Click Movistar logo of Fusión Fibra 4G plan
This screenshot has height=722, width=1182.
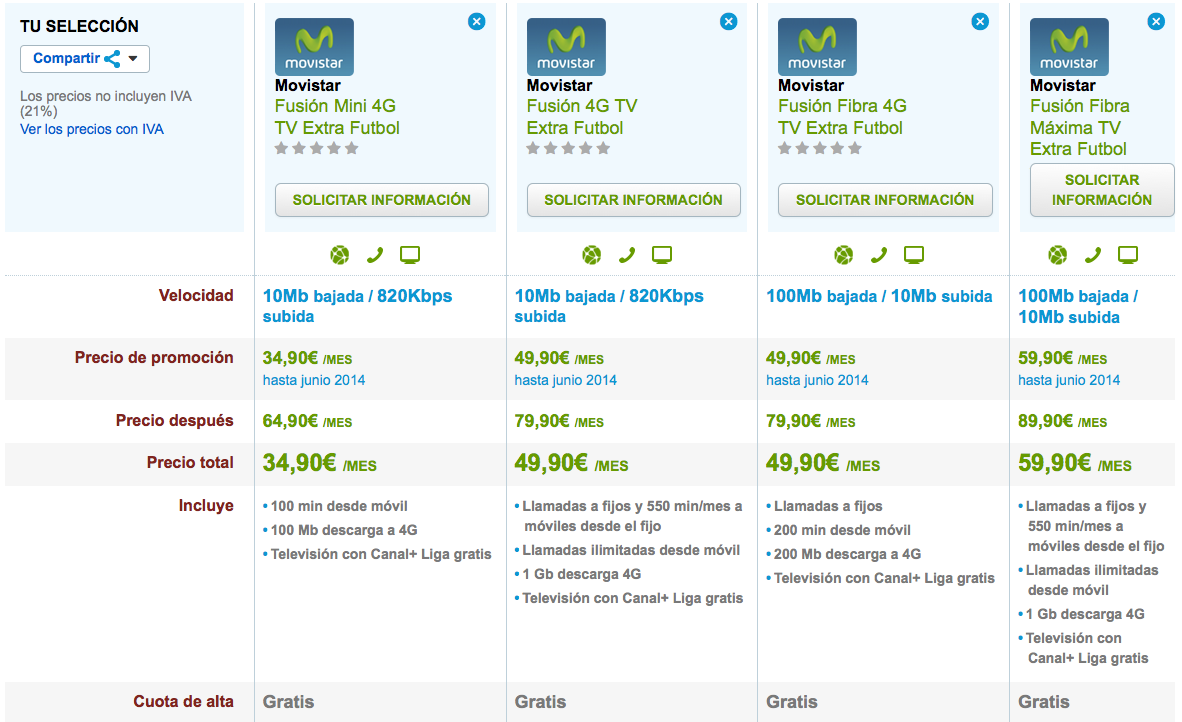(817, 47)
